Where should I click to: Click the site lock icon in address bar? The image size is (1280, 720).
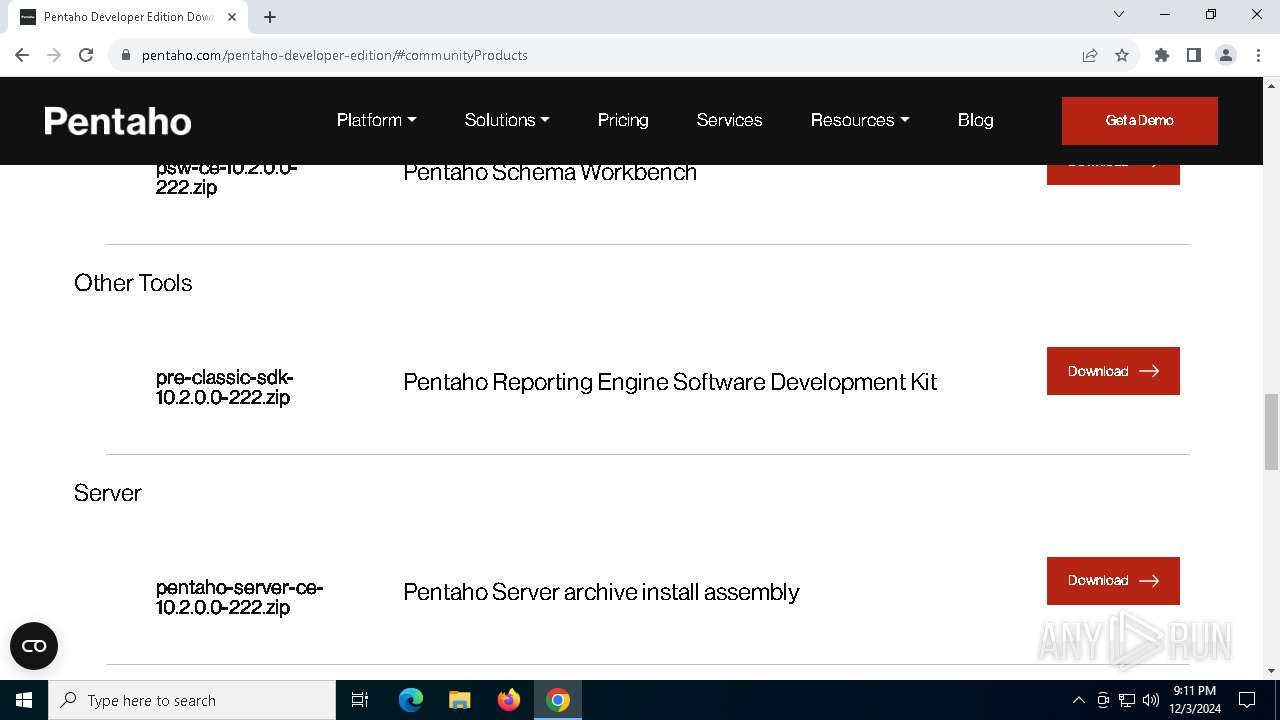[x=126, y=55]
